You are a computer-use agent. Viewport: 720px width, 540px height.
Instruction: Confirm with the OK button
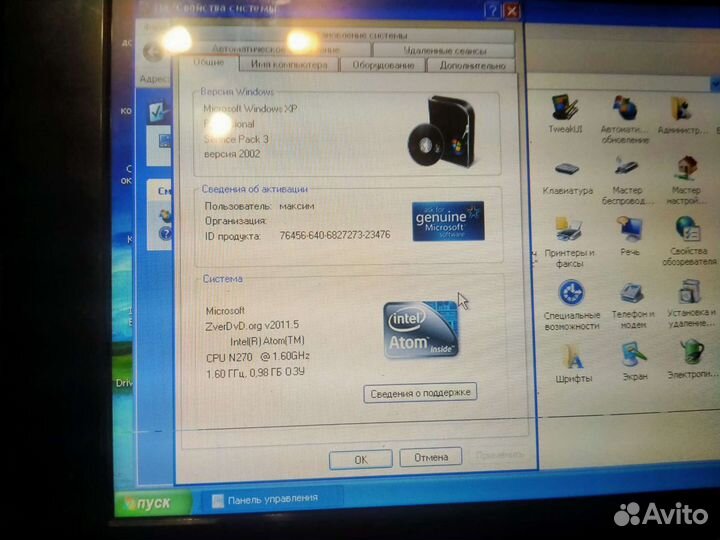tap(361, 459)
